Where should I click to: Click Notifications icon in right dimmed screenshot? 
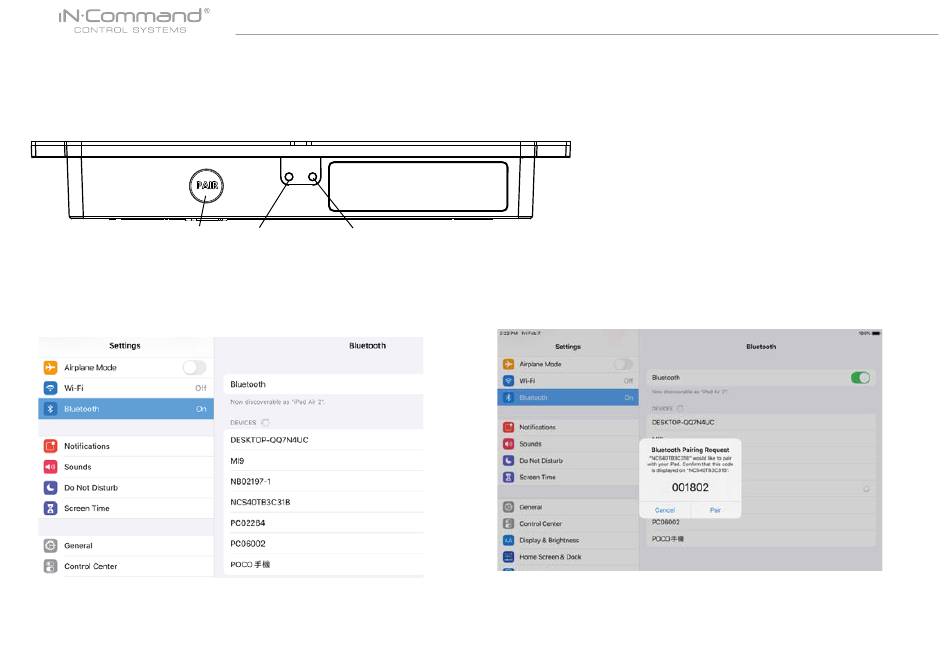click(x=508, y=427)
